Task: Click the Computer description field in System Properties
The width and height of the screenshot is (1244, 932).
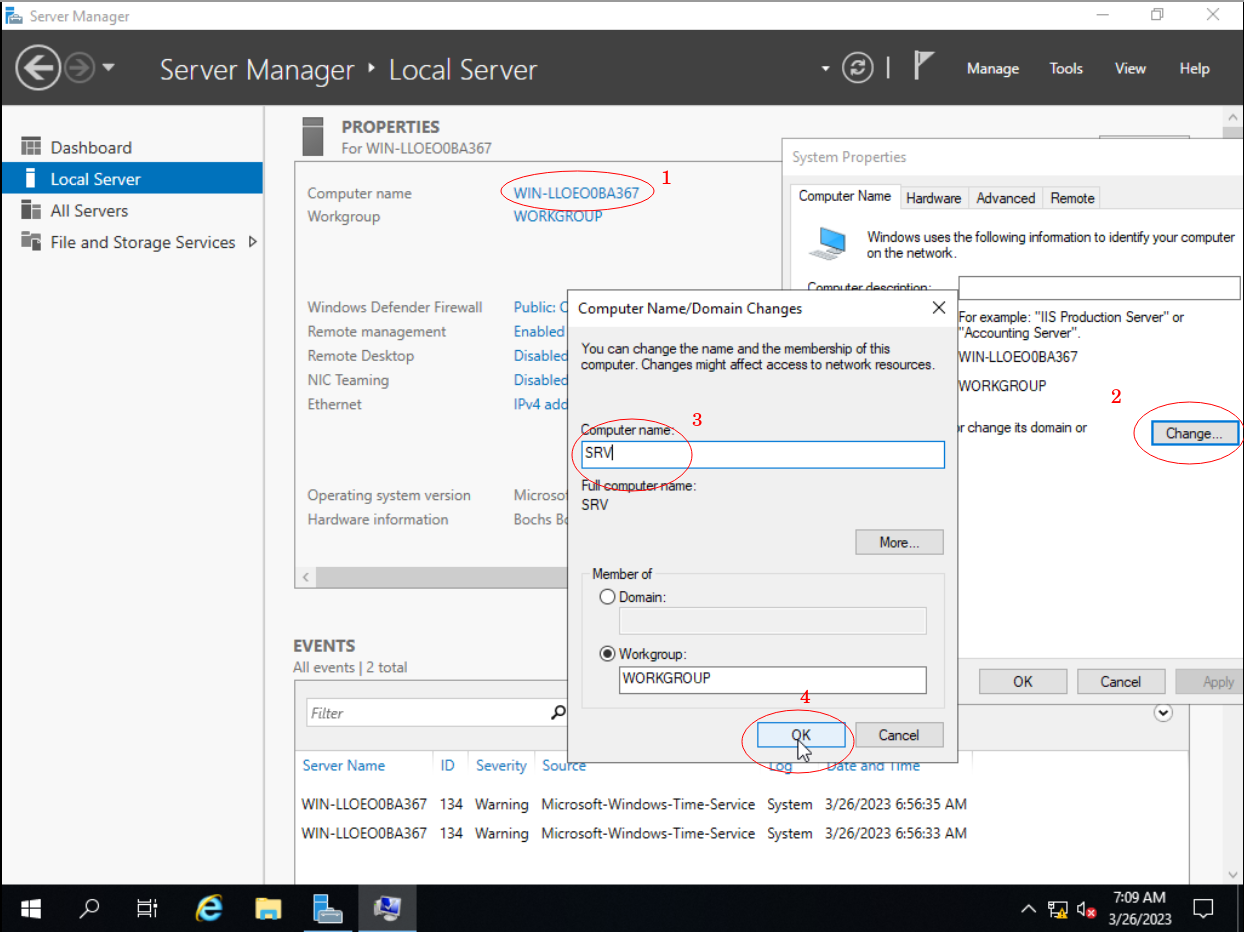Action: [x=1099, y=288]
